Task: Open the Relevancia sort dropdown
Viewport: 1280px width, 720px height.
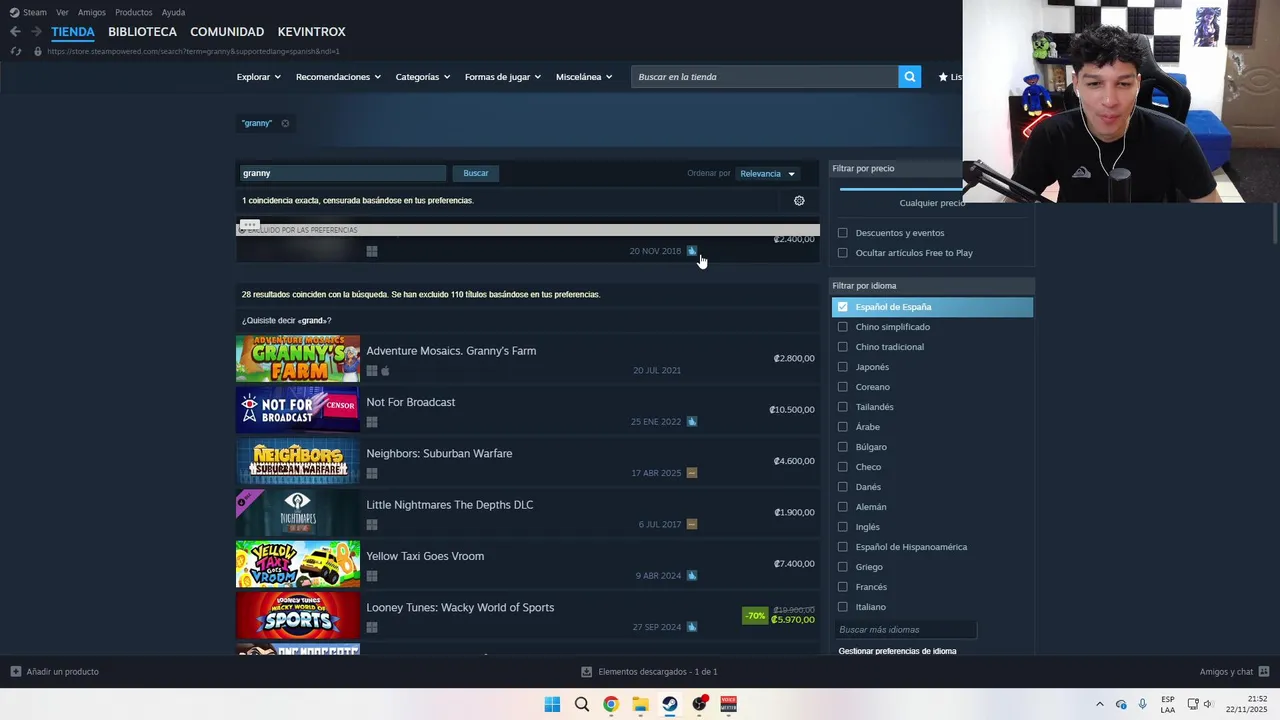Action: click(x=767, y=173)
